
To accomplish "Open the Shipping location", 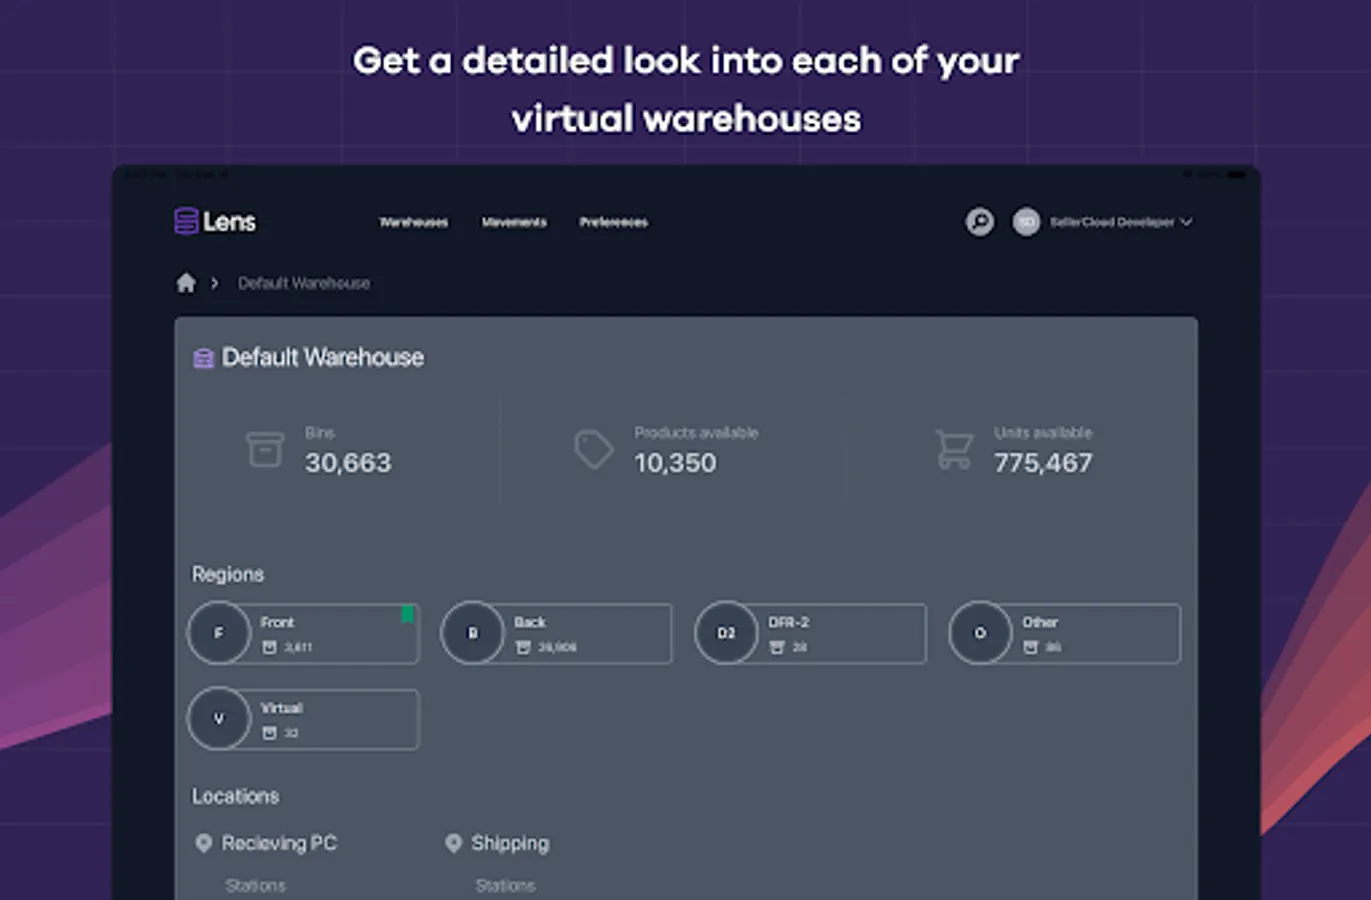I will 510,843.
